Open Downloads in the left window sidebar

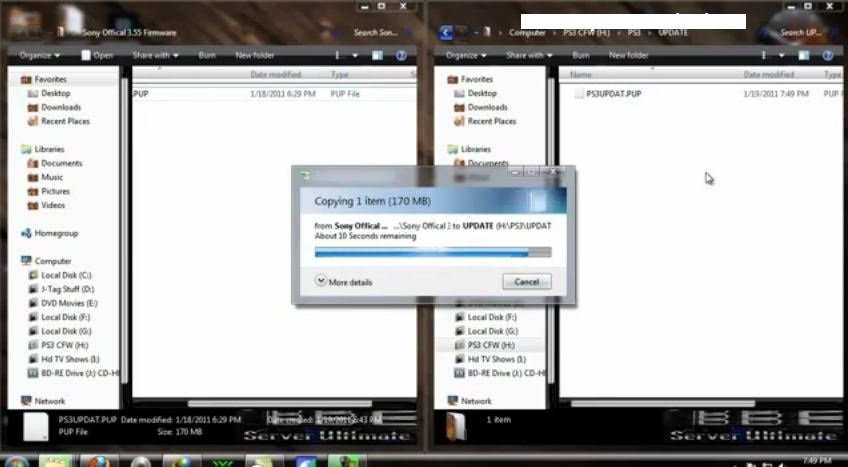(61, 107)
